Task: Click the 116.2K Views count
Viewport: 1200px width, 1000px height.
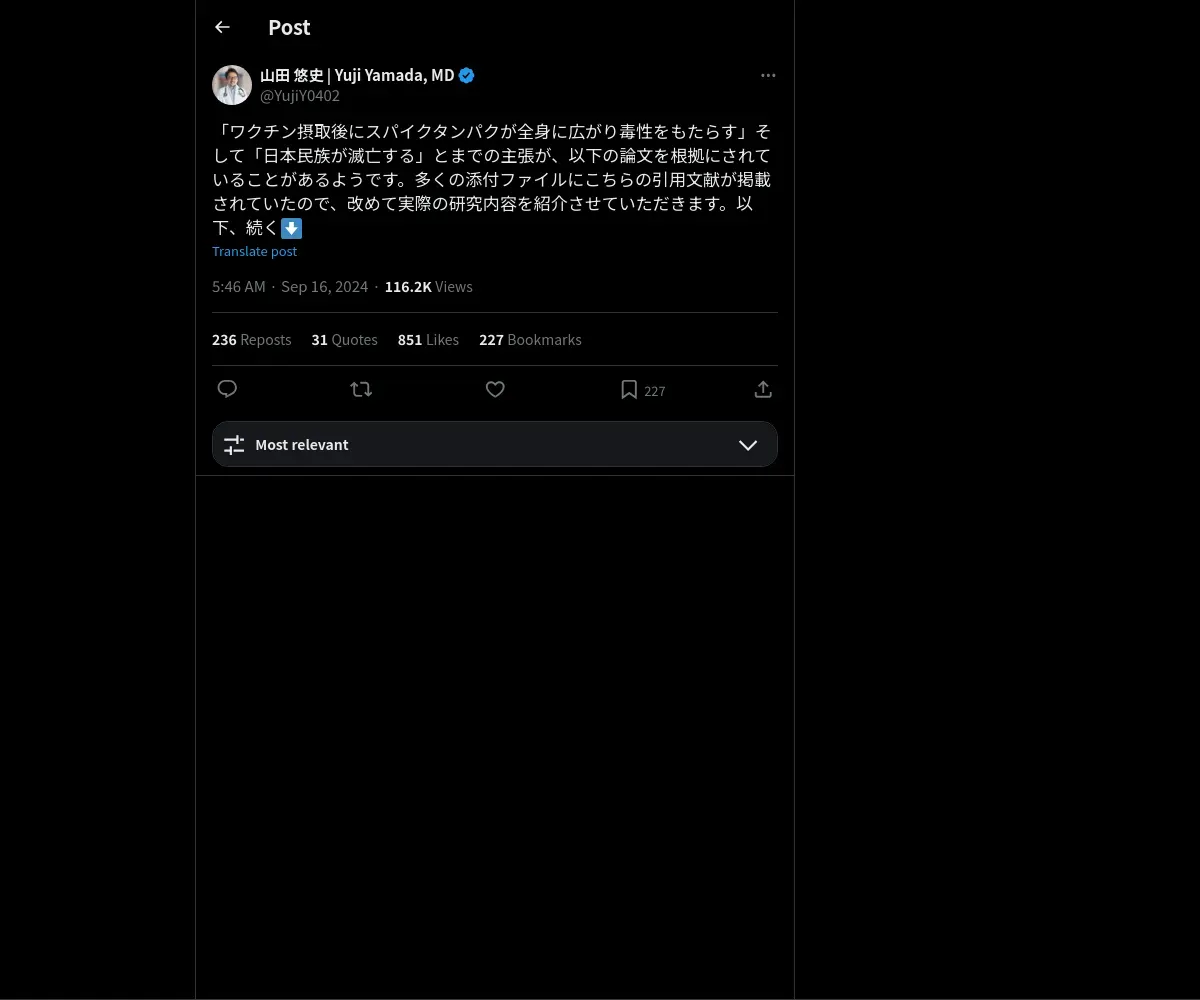Action: [x=428, y=287]
